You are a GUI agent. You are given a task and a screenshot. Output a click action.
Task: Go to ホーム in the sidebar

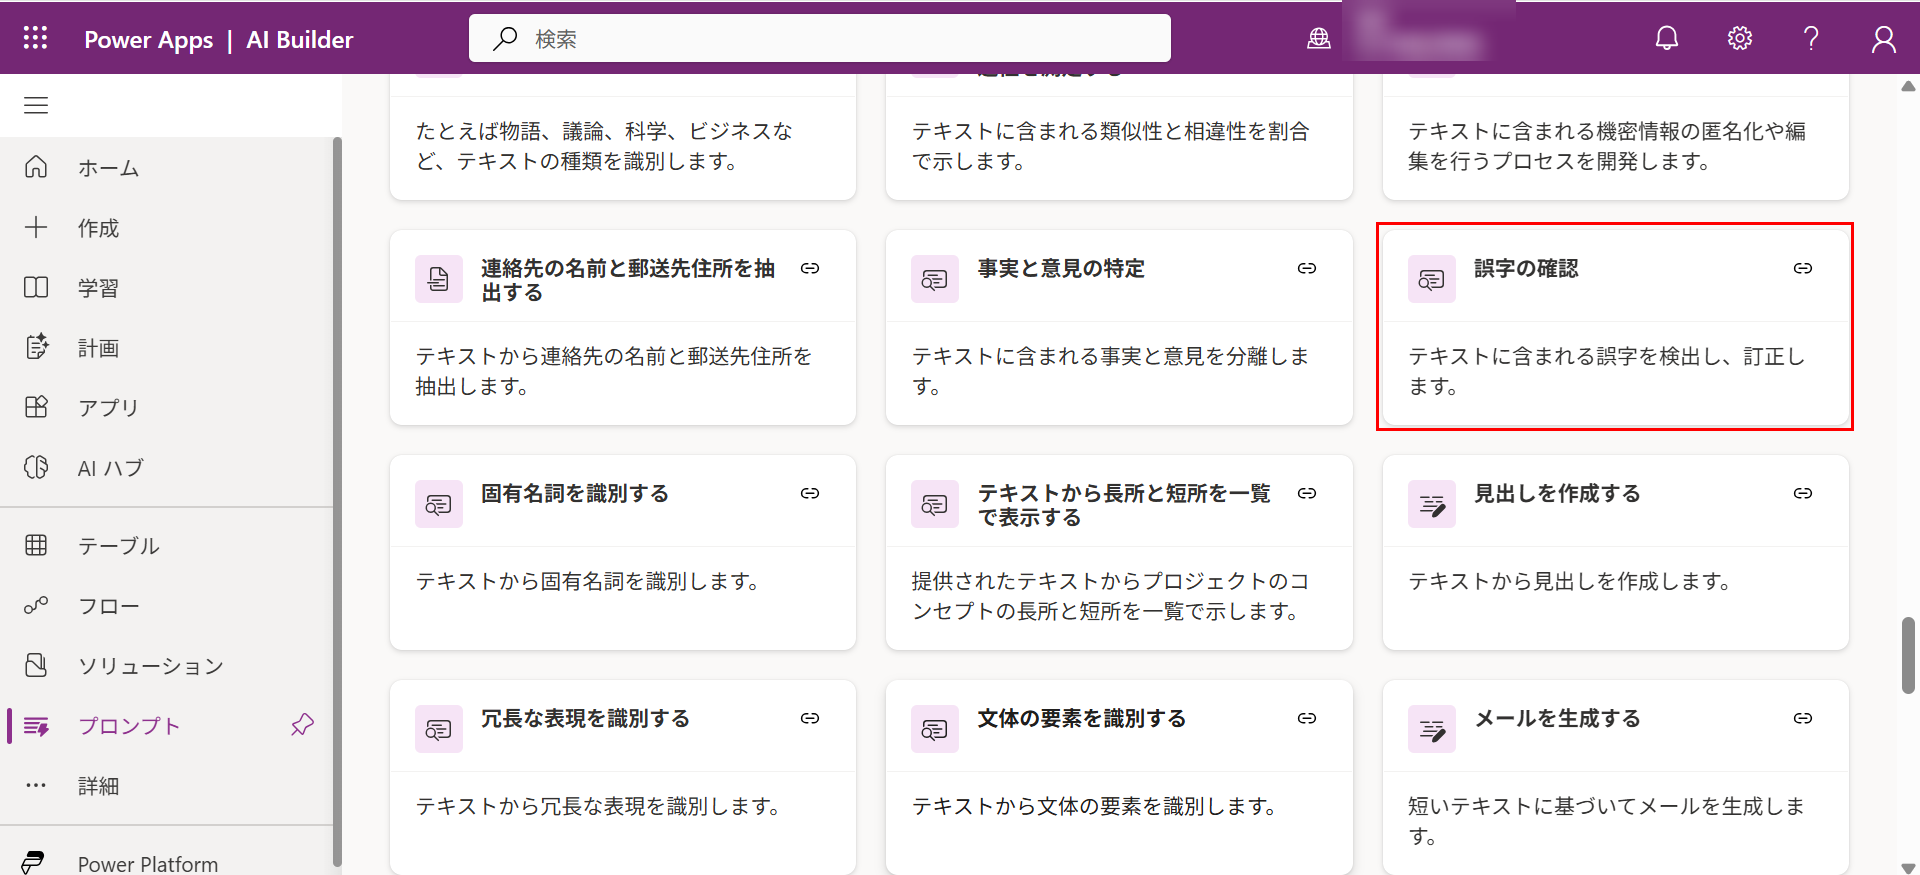(108, 168)
